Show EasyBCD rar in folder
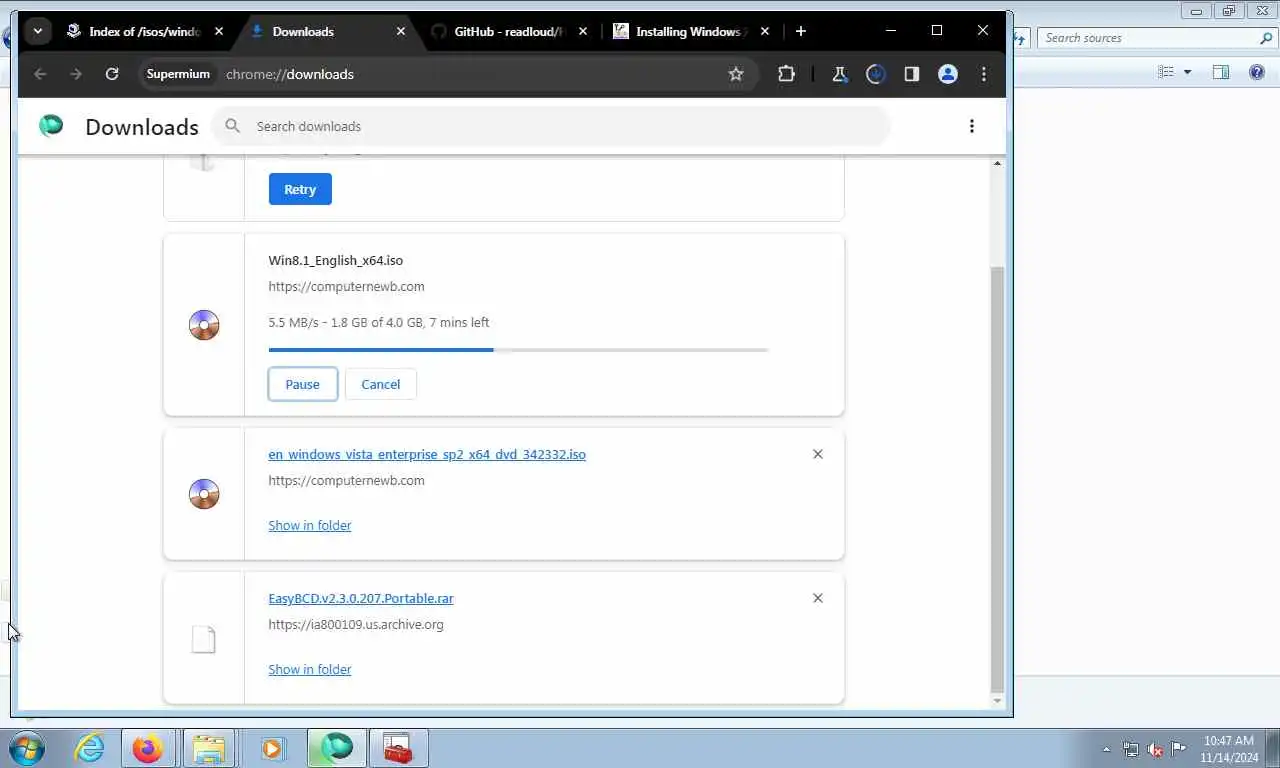This screenshot has height=768, width=1280. click(x=310, y=669)
